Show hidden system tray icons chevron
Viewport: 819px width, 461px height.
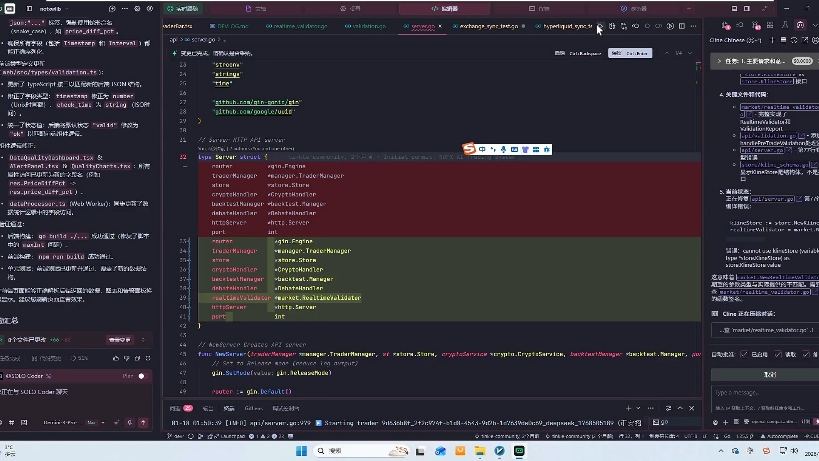click(x=721, y=451)
